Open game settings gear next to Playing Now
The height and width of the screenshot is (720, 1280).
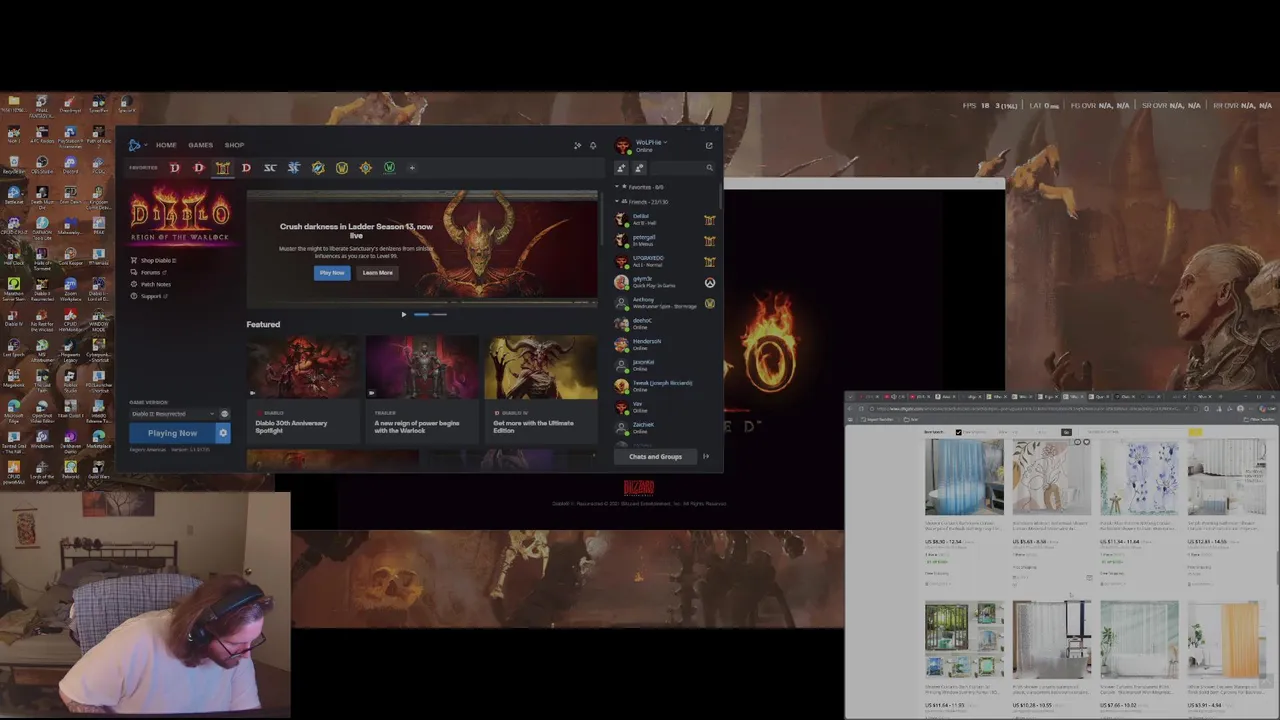[223, 433]
